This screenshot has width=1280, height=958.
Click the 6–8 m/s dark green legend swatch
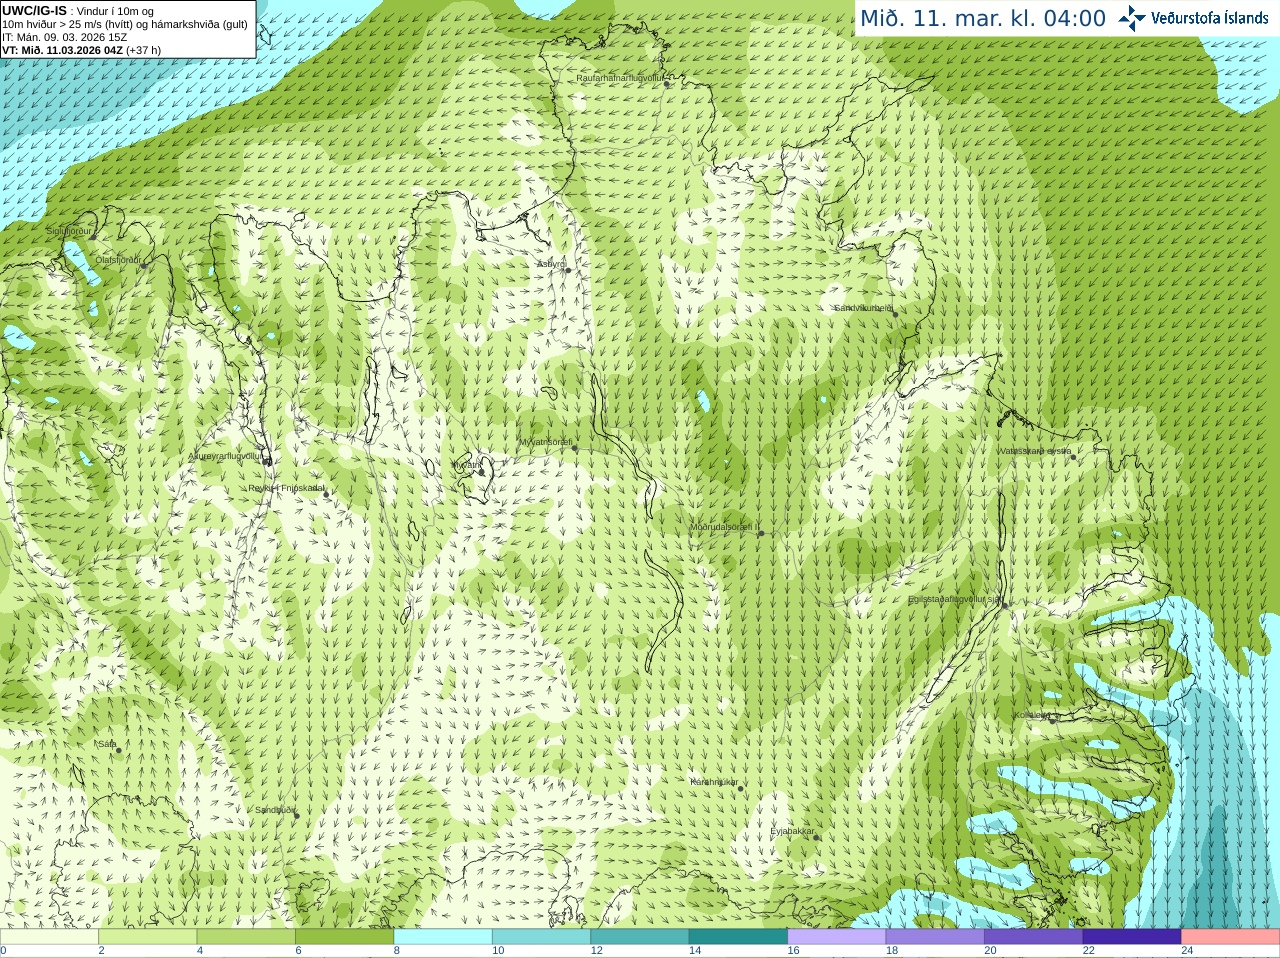(344, 937)
